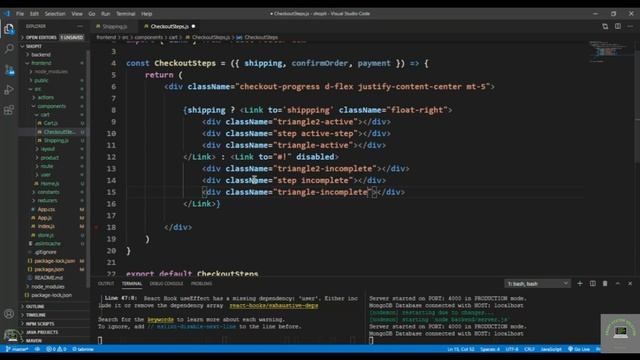Open README.md in the explorer
Screen dimensions: 640x360
(x=49, y=278)
